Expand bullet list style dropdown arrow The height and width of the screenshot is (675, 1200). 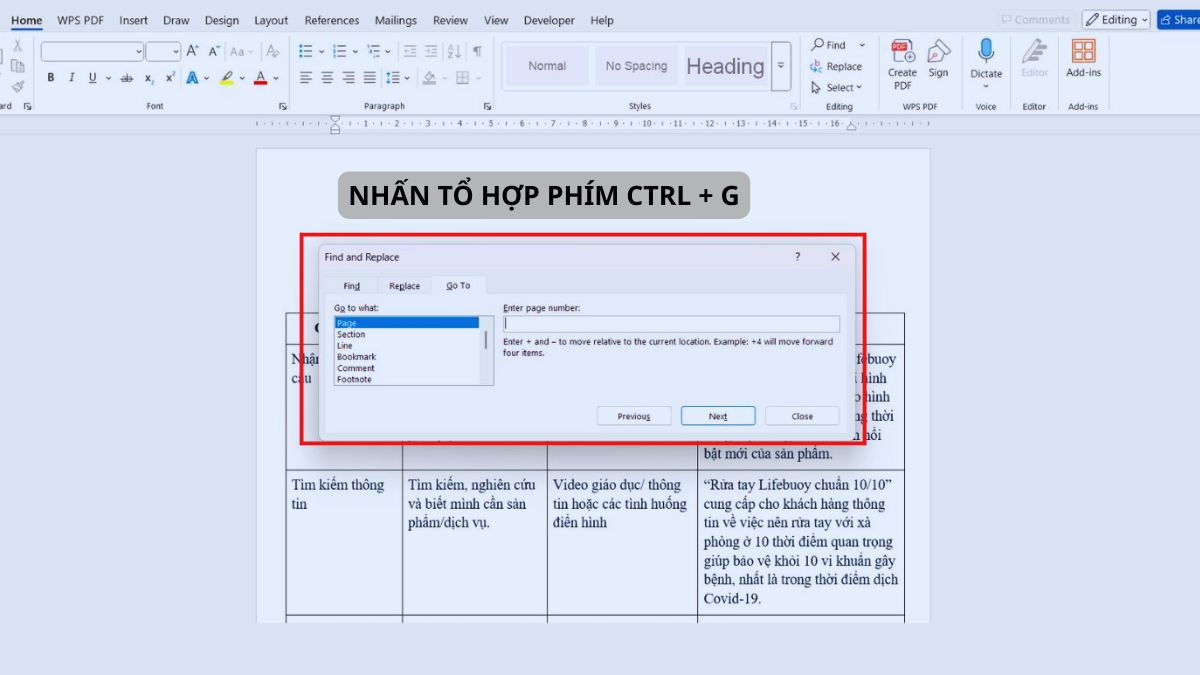320,51
